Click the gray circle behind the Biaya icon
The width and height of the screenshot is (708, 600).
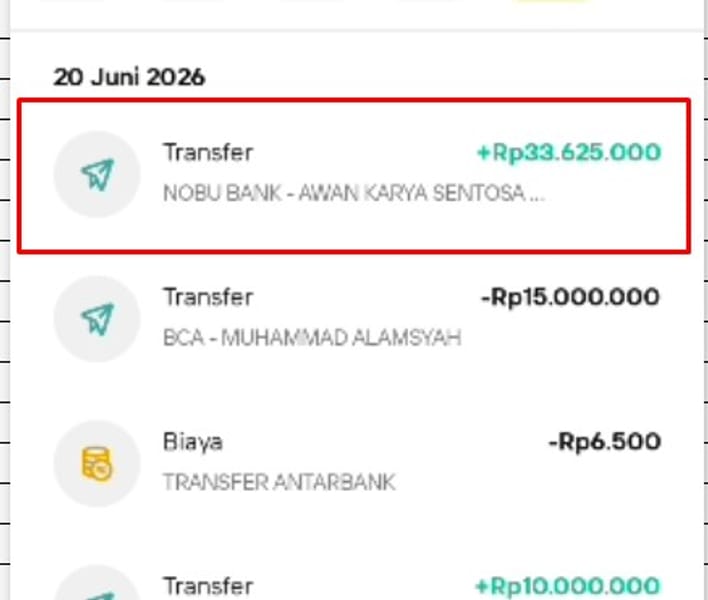97,464
